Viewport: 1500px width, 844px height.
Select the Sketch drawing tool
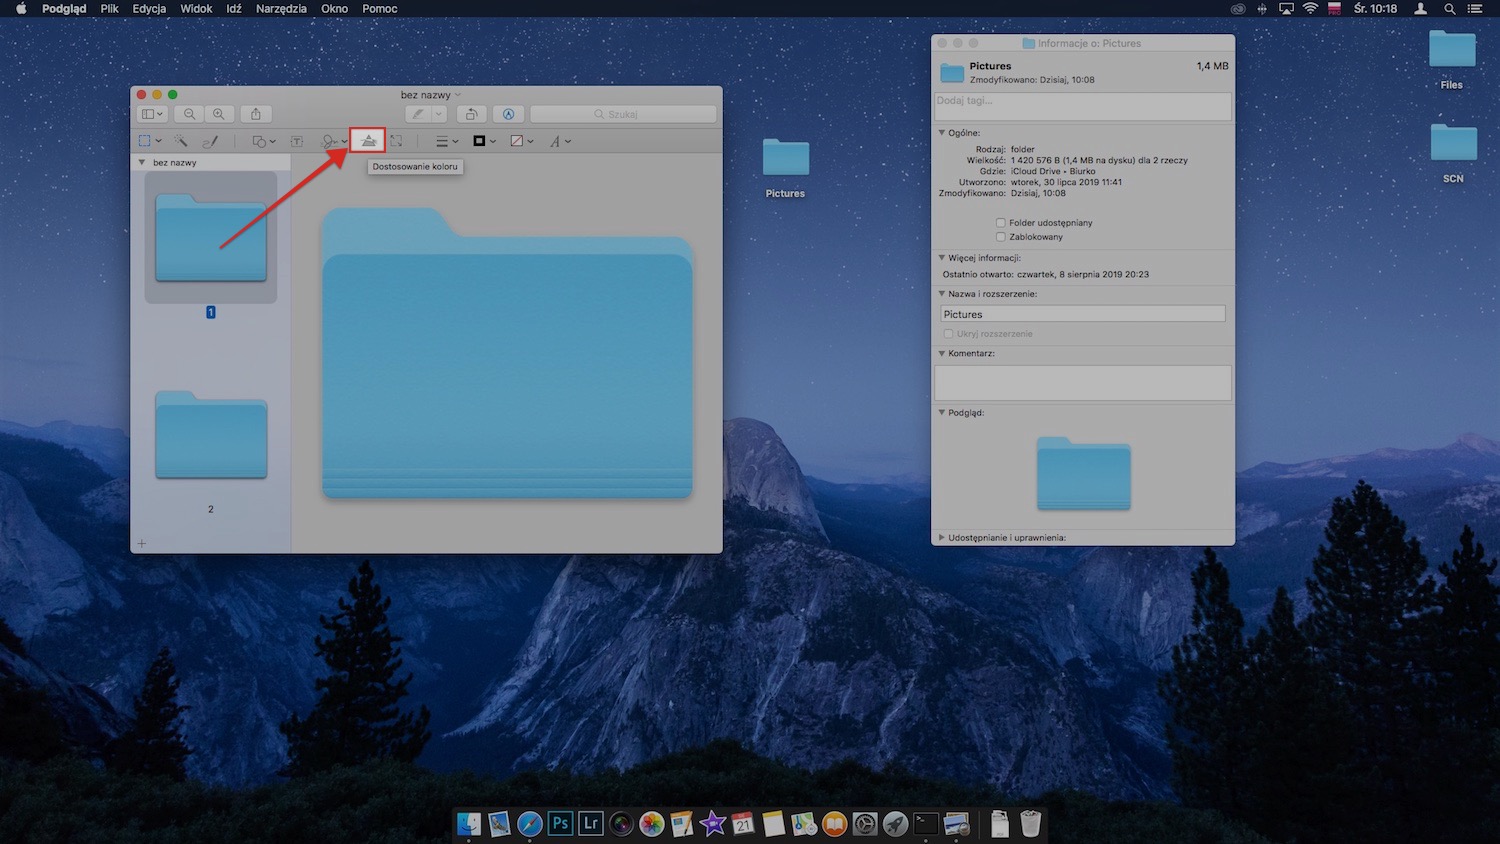211,140
